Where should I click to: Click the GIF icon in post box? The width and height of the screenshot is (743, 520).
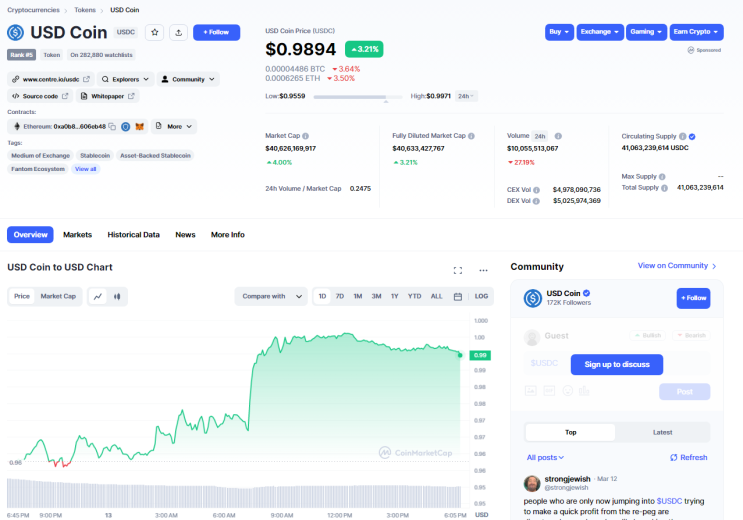(549, 391)
